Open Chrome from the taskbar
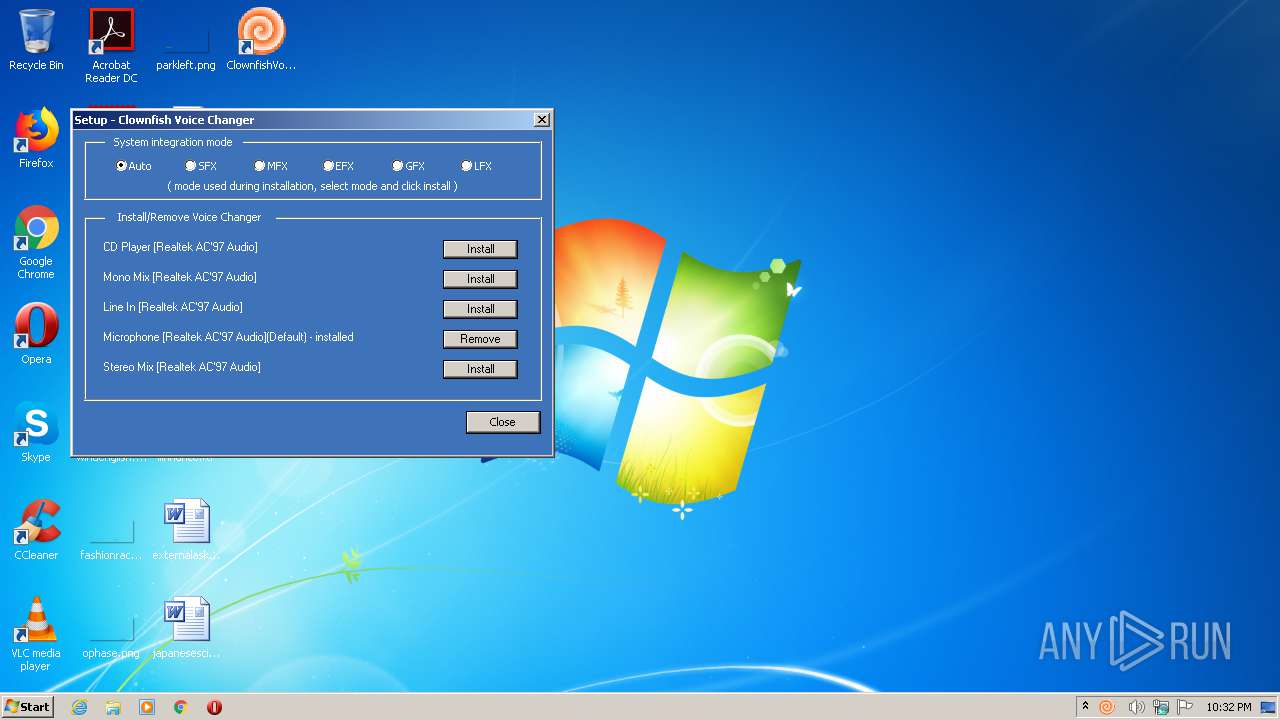Screen dimensions: 1280x720 pos(180,707)
